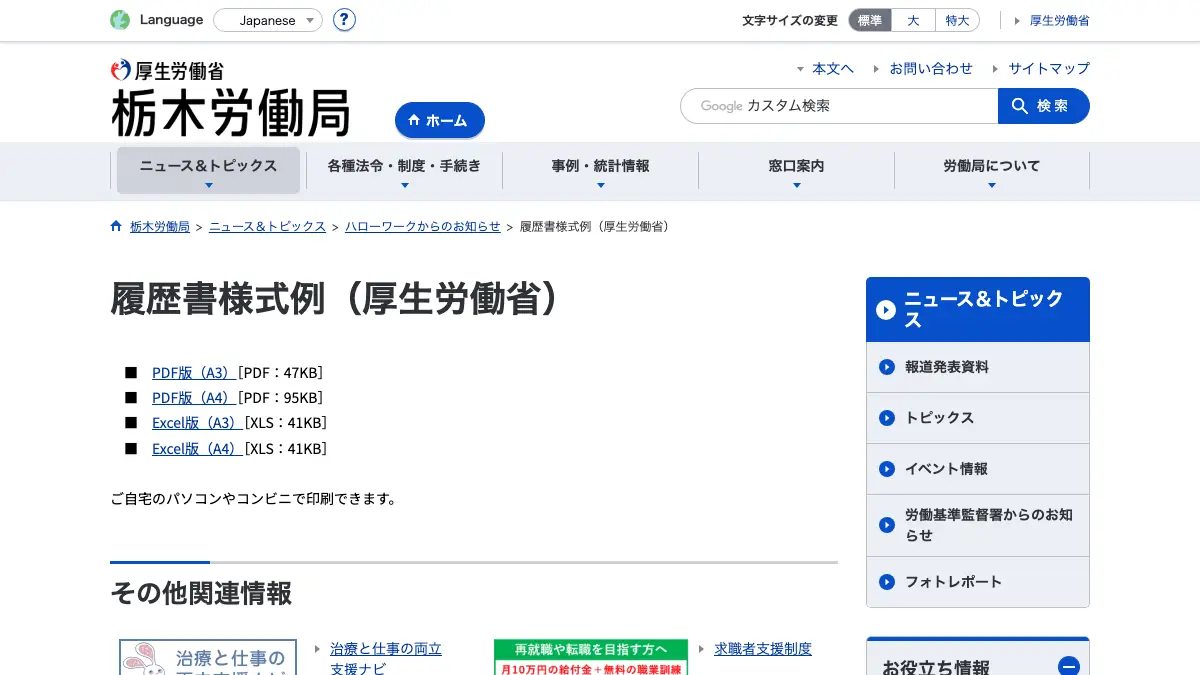
Task: Open トピックス sidebar item
Action: point(978,418)
